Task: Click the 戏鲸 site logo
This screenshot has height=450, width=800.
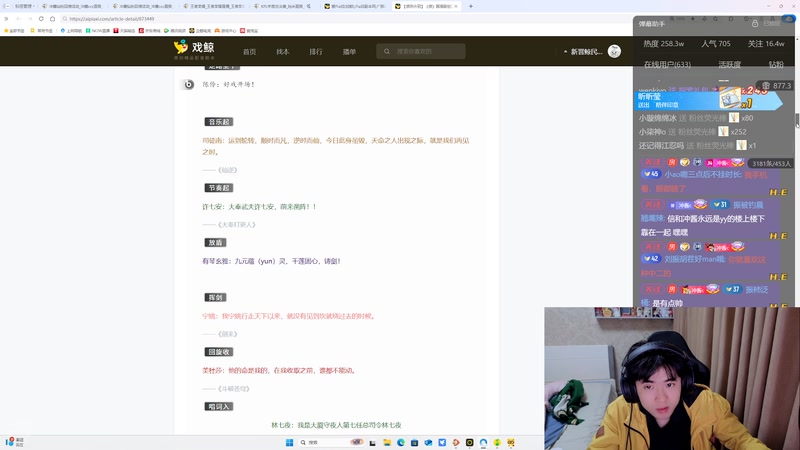Action: (x=194, y=49)
